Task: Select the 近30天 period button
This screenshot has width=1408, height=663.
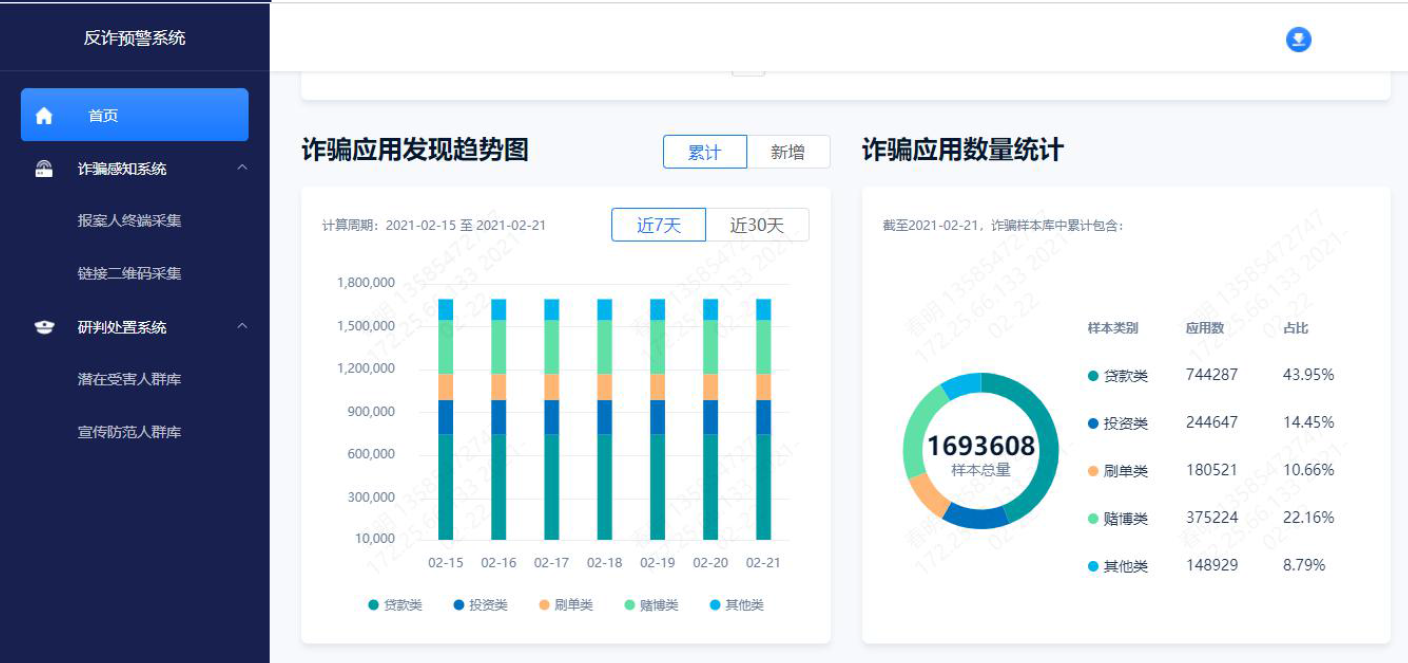Action: [x=757, y=225]
